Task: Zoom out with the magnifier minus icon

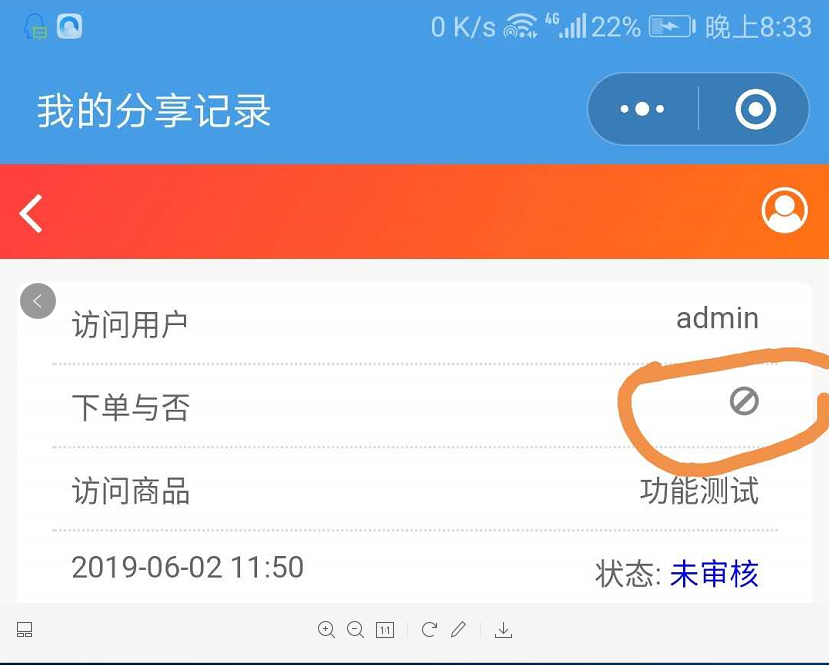Action: click(355, 630)
